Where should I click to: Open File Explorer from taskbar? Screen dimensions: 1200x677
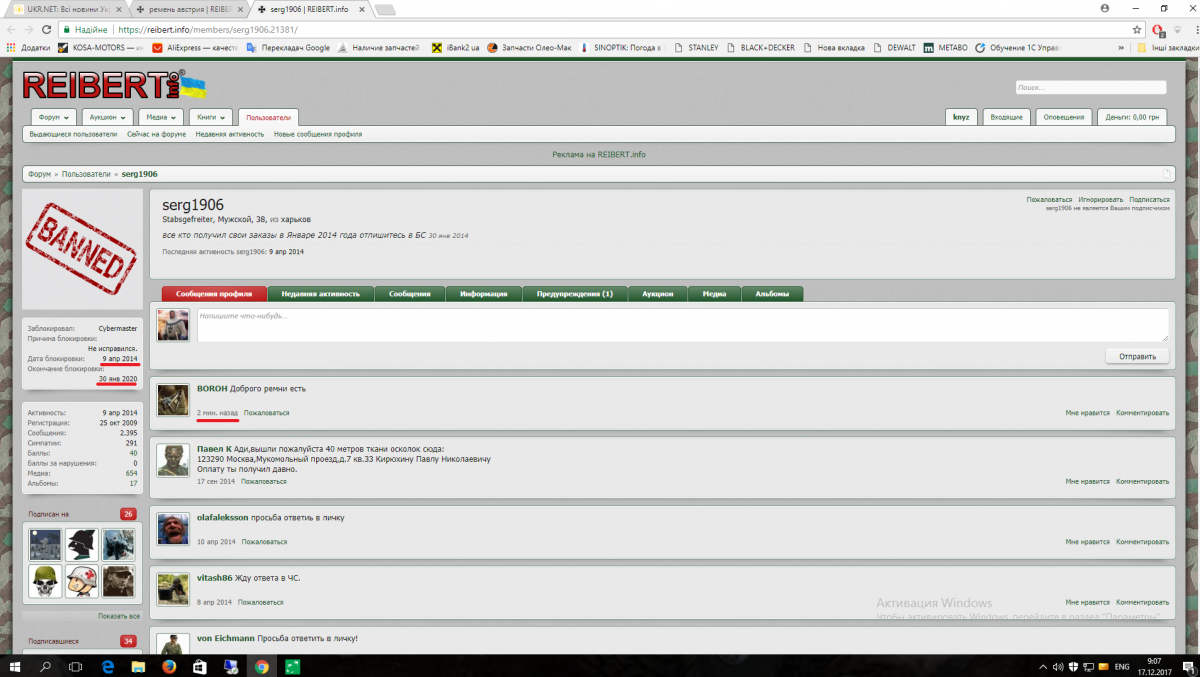(x=138, y=666)
